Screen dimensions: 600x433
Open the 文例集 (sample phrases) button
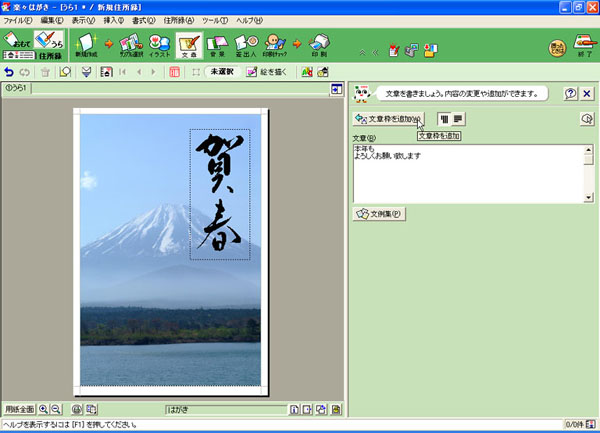pos(378,214)
